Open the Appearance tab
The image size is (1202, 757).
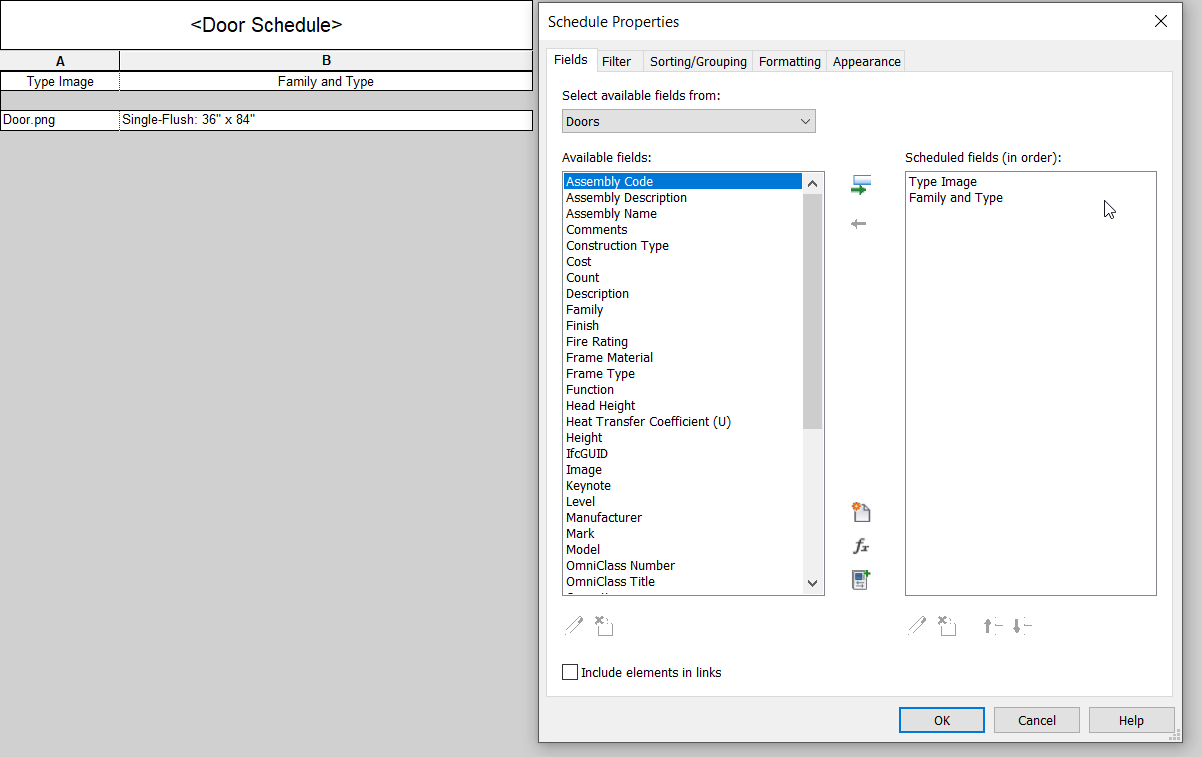coord(867,61)
